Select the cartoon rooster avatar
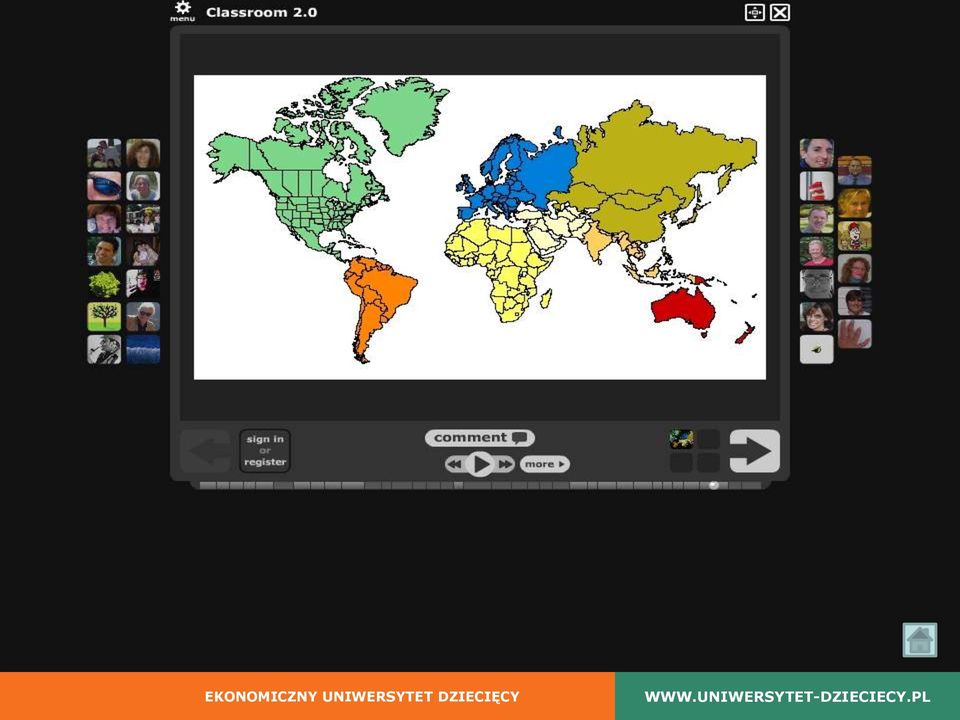Screen dimensions: 960x720 855,236
